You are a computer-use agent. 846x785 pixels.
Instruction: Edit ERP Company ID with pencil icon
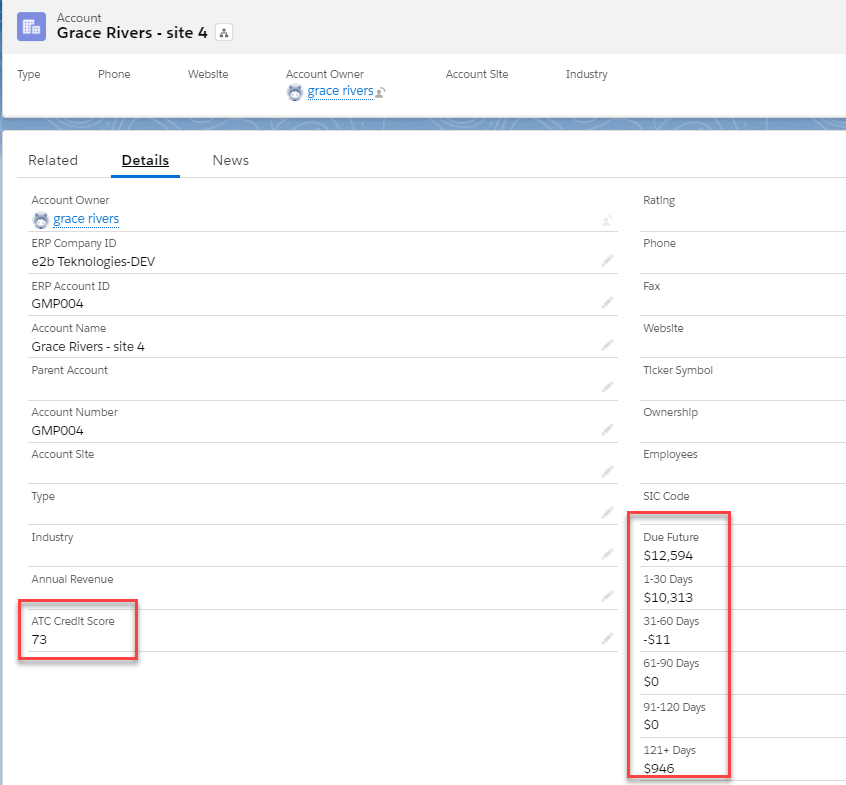pos(607,261)
